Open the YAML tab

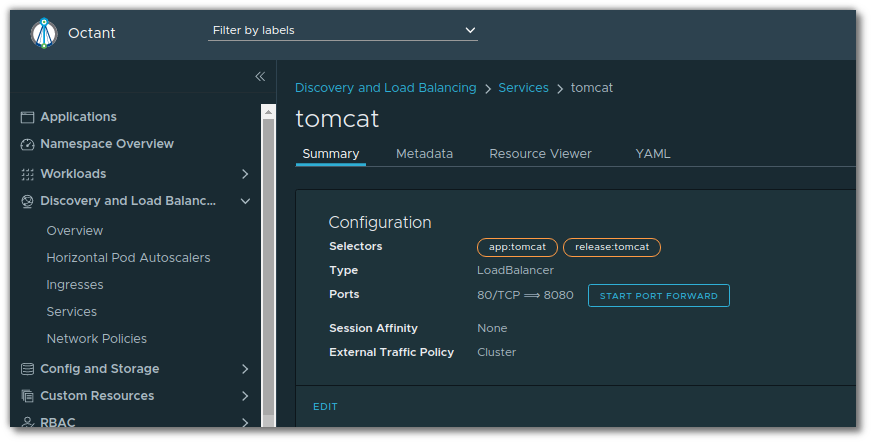tap(653, 154)
